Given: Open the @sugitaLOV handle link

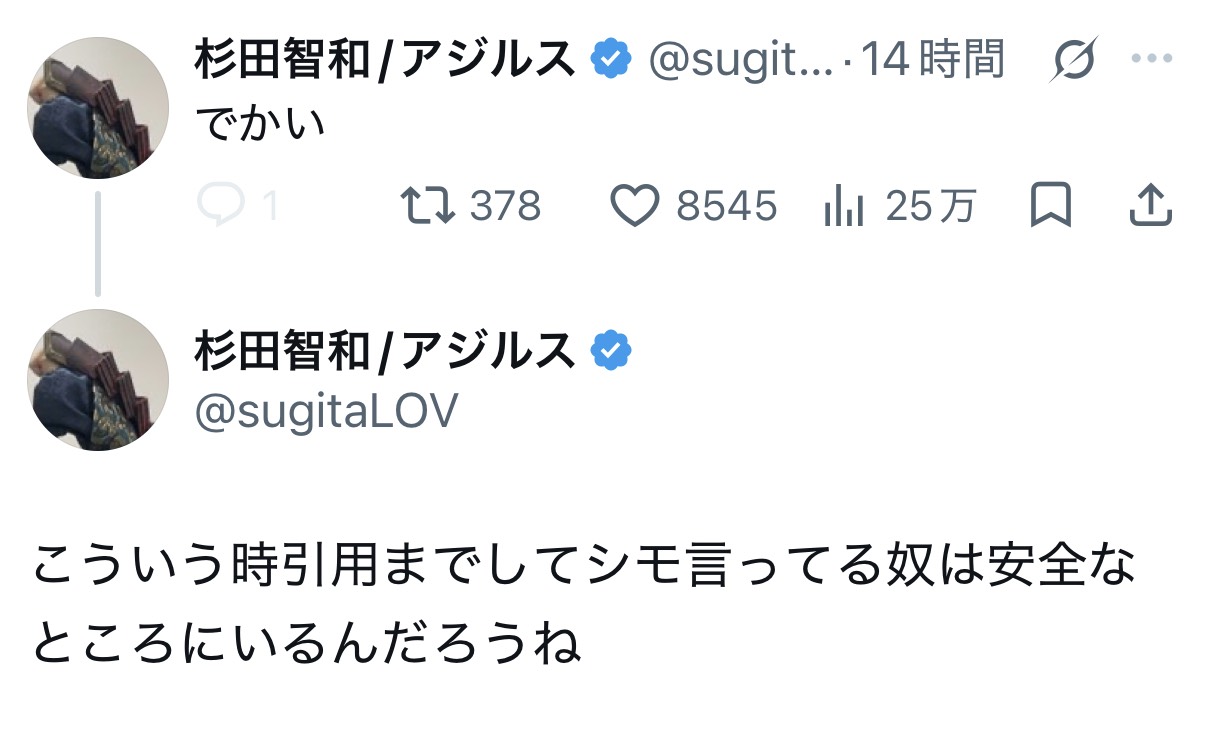Looking at the screenshot, I should [326, 410].
